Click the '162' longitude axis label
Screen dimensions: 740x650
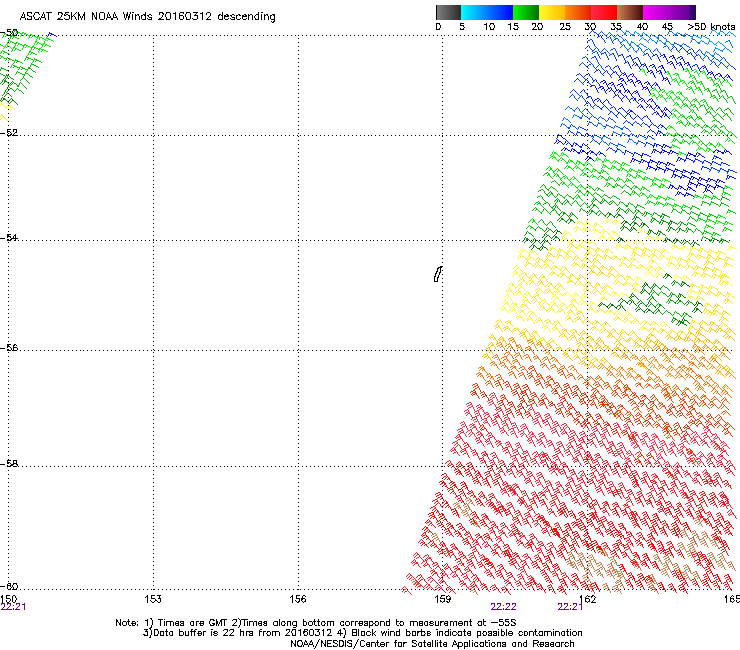[587, 599]
